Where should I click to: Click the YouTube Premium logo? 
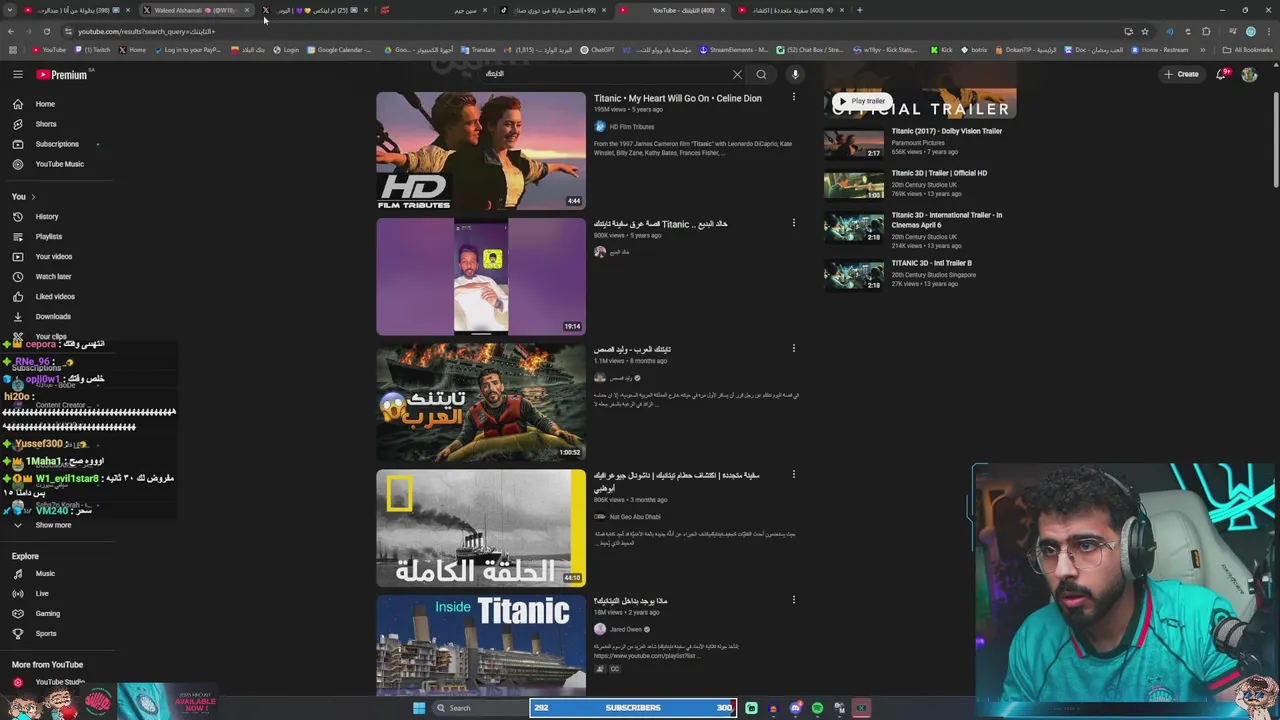point(62,74)
